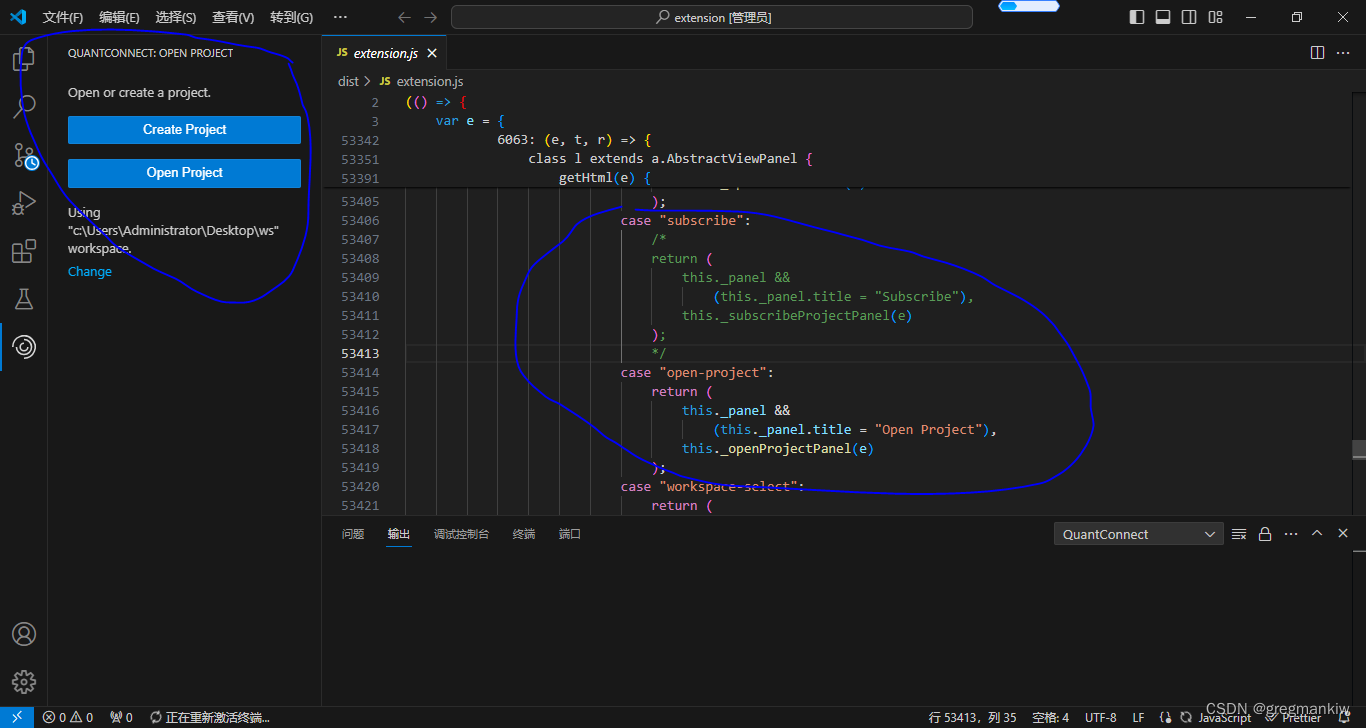Open the Source Control view icon
This screenshot has width=1366, height=728.
(24, 155)
